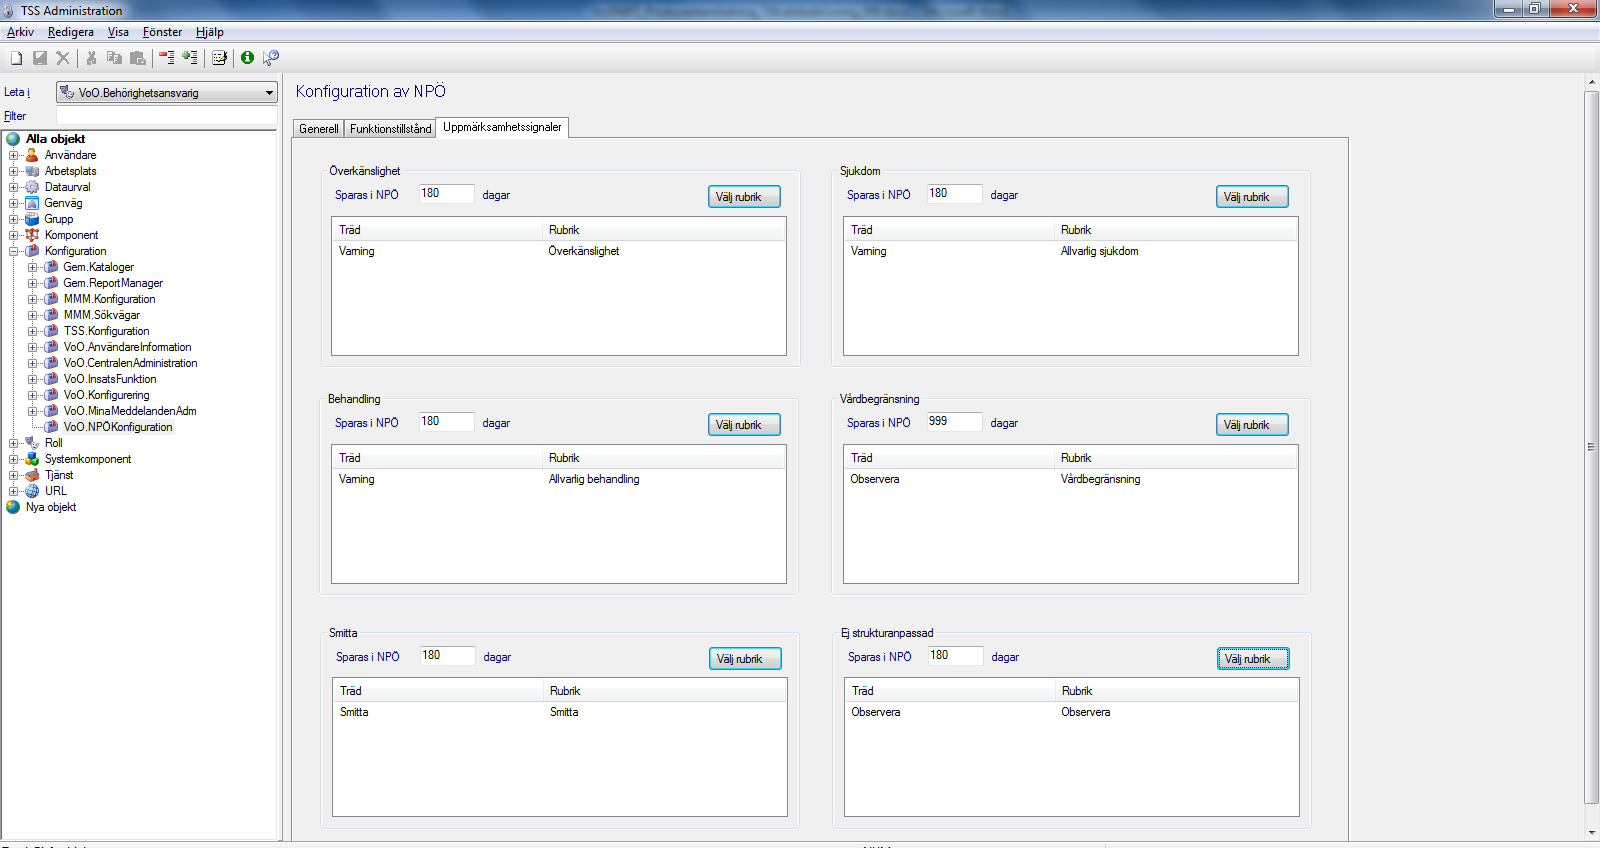Expand the MMM.Konfiguration node
1600x848 pixels.
click(32, 299)
